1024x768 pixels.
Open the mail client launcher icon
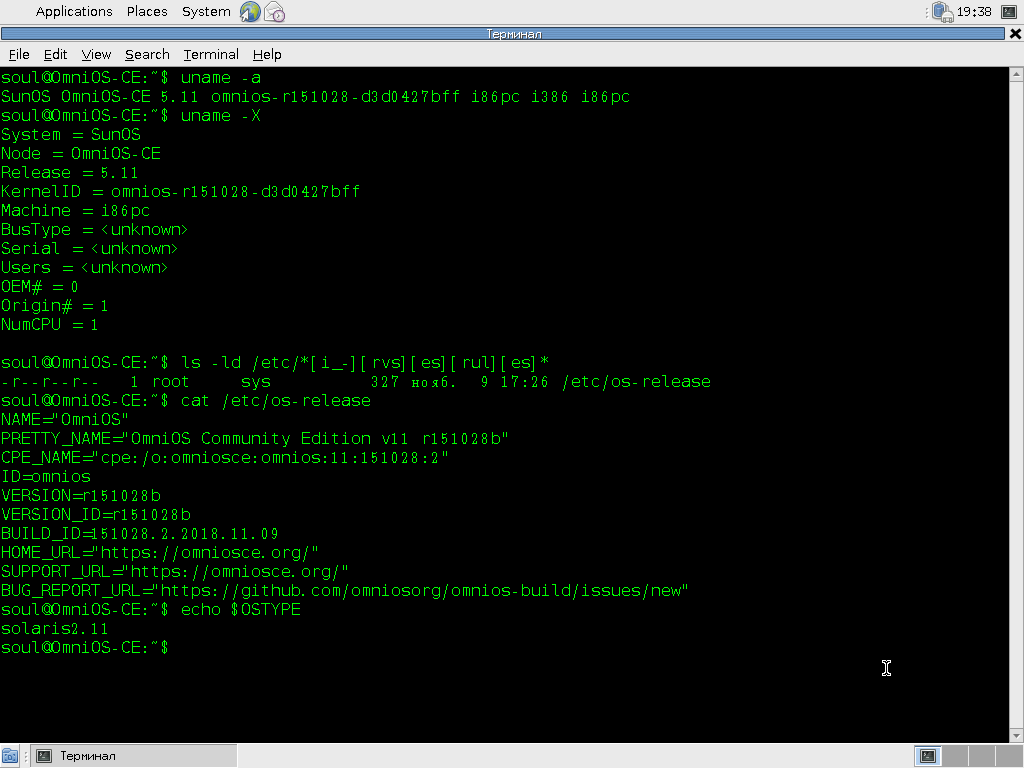tap(275, 12)
